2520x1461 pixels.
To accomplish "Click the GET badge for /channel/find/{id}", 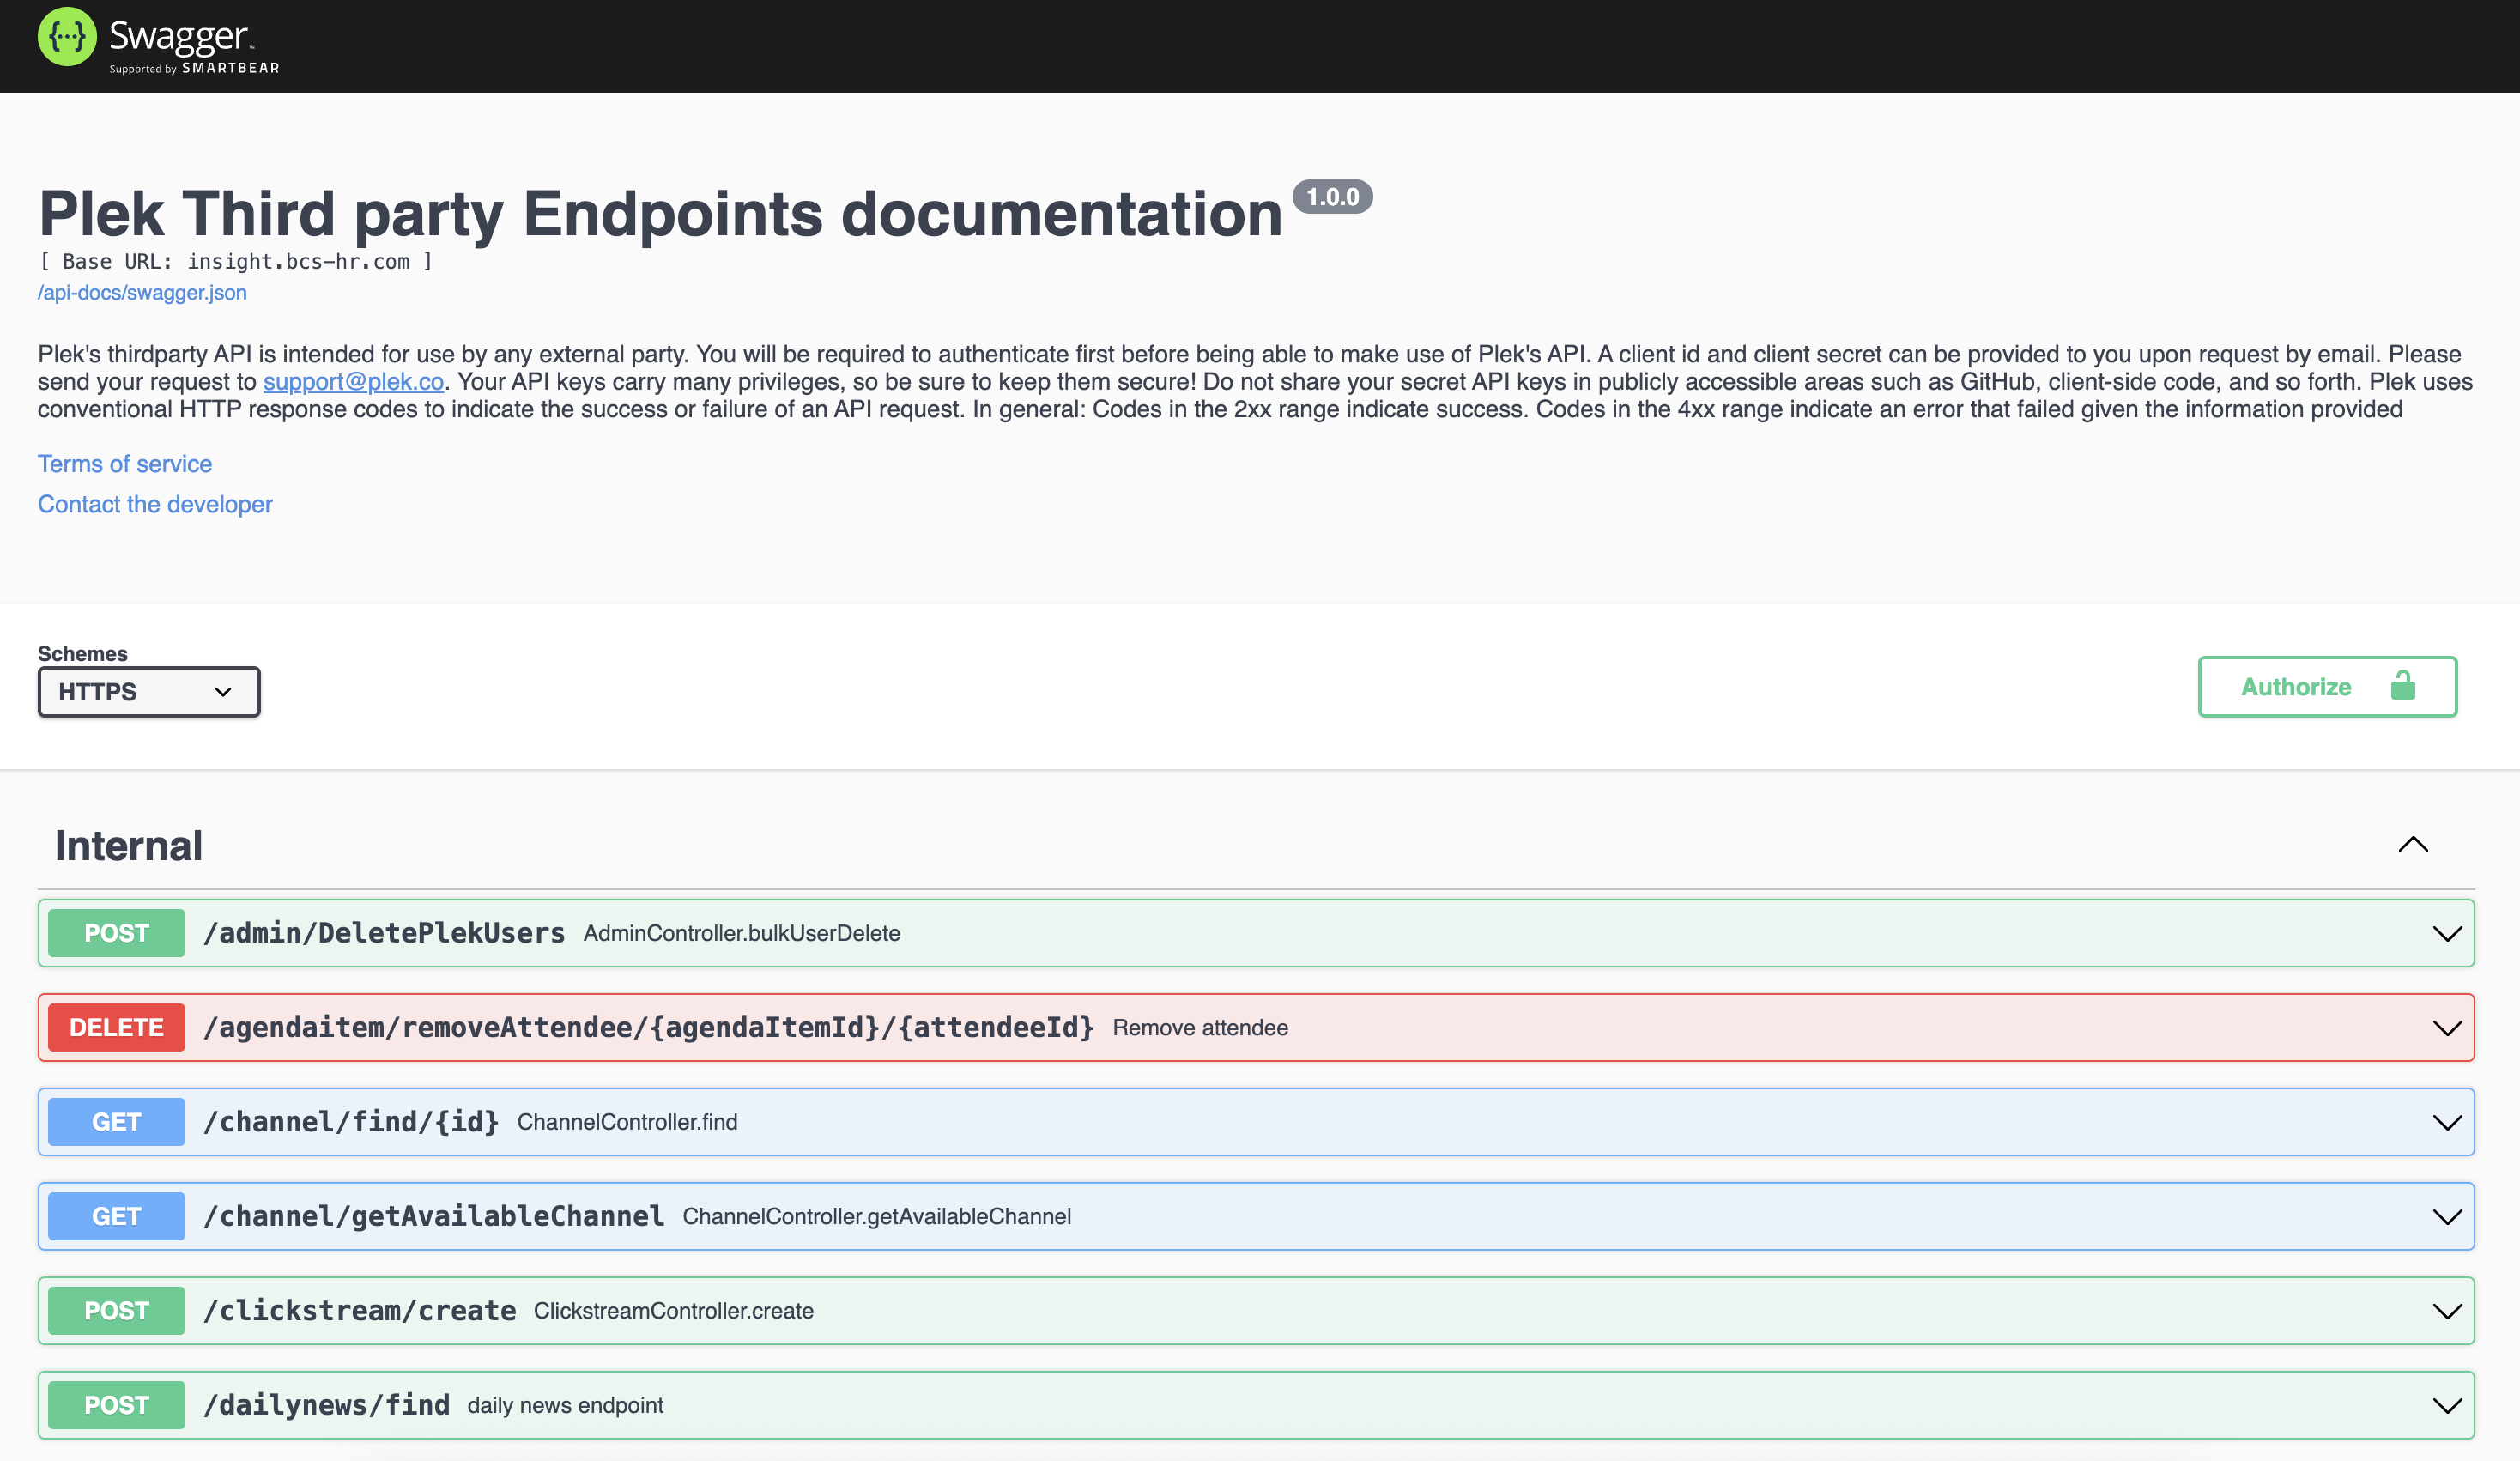I will click(116, 1122).
